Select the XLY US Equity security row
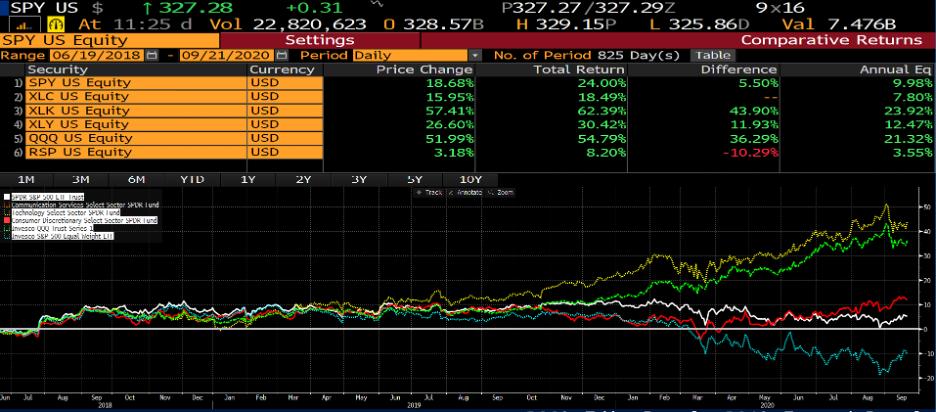The height and width of the screenshot is (412, 936). pyautogui.click(x=137, y=124)
